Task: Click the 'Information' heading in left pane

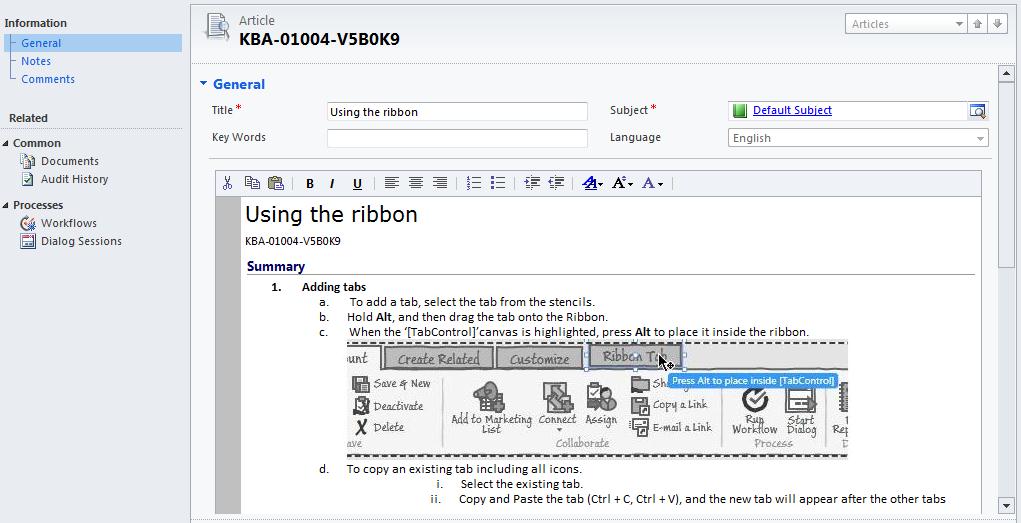Action: pyautogui.click(x=35, y=23)
